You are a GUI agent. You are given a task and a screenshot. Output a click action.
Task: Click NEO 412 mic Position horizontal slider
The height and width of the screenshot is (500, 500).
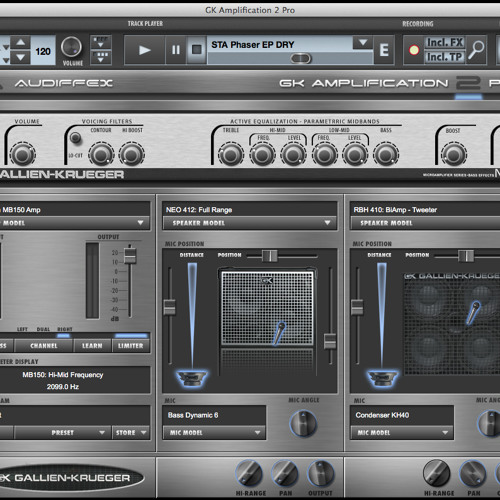click(269, 256)
